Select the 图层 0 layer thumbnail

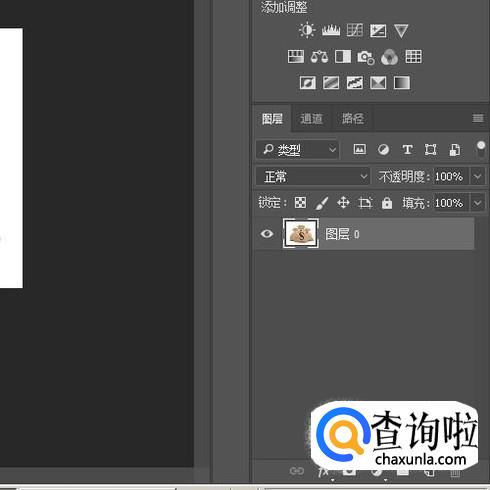[301, 233]
